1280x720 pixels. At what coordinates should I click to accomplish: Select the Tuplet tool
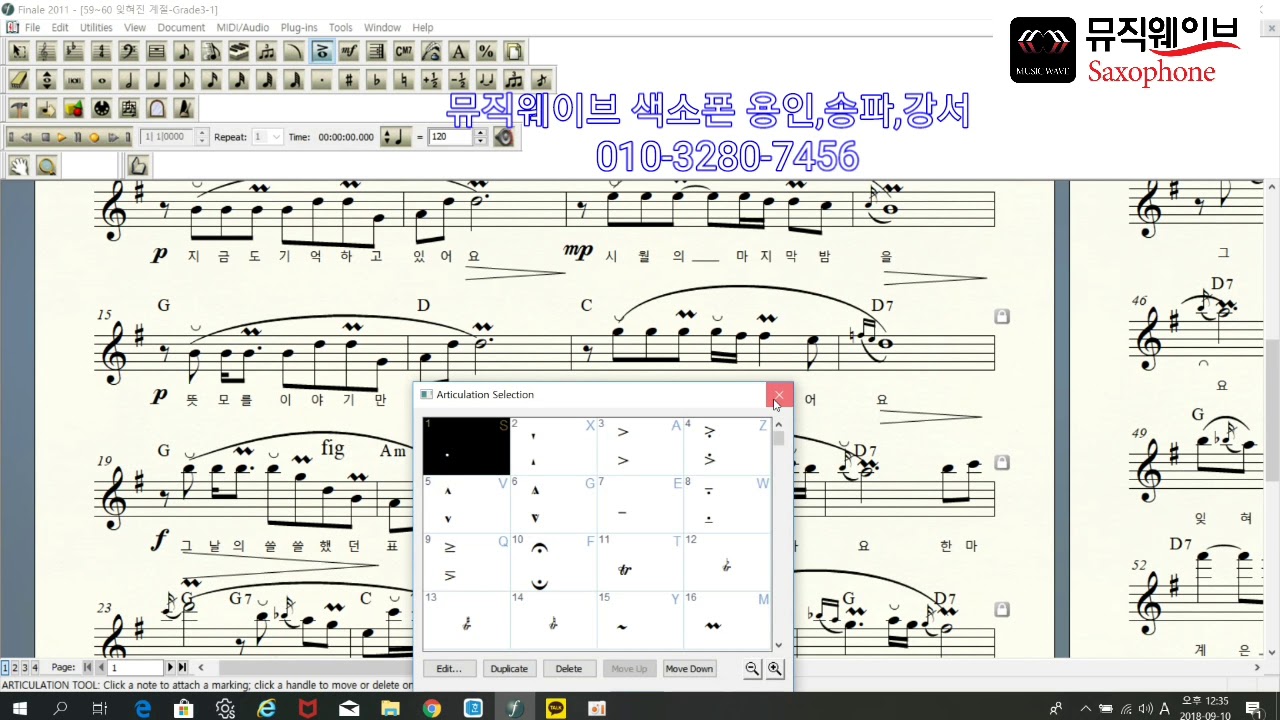(266, 52)
